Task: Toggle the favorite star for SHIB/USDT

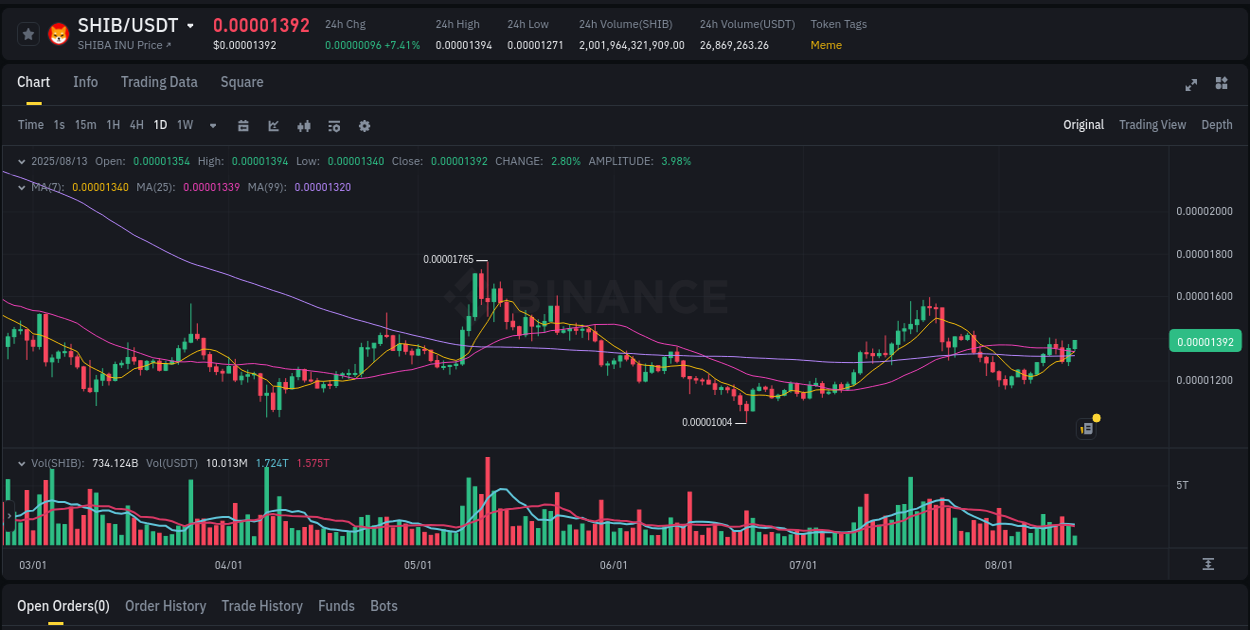Action: pyautogui.click(x=28, y=33)
